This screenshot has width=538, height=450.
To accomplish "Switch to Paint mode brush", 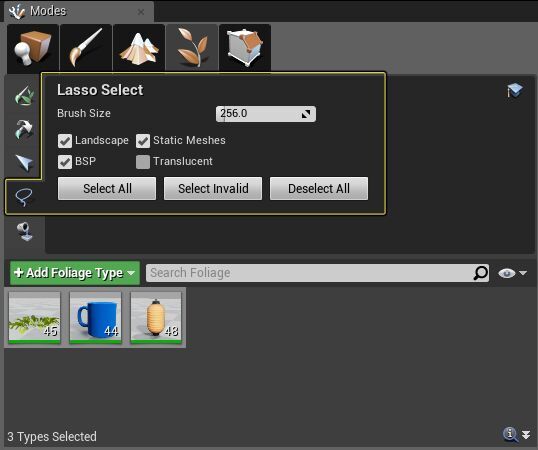I will click(86, 48).
